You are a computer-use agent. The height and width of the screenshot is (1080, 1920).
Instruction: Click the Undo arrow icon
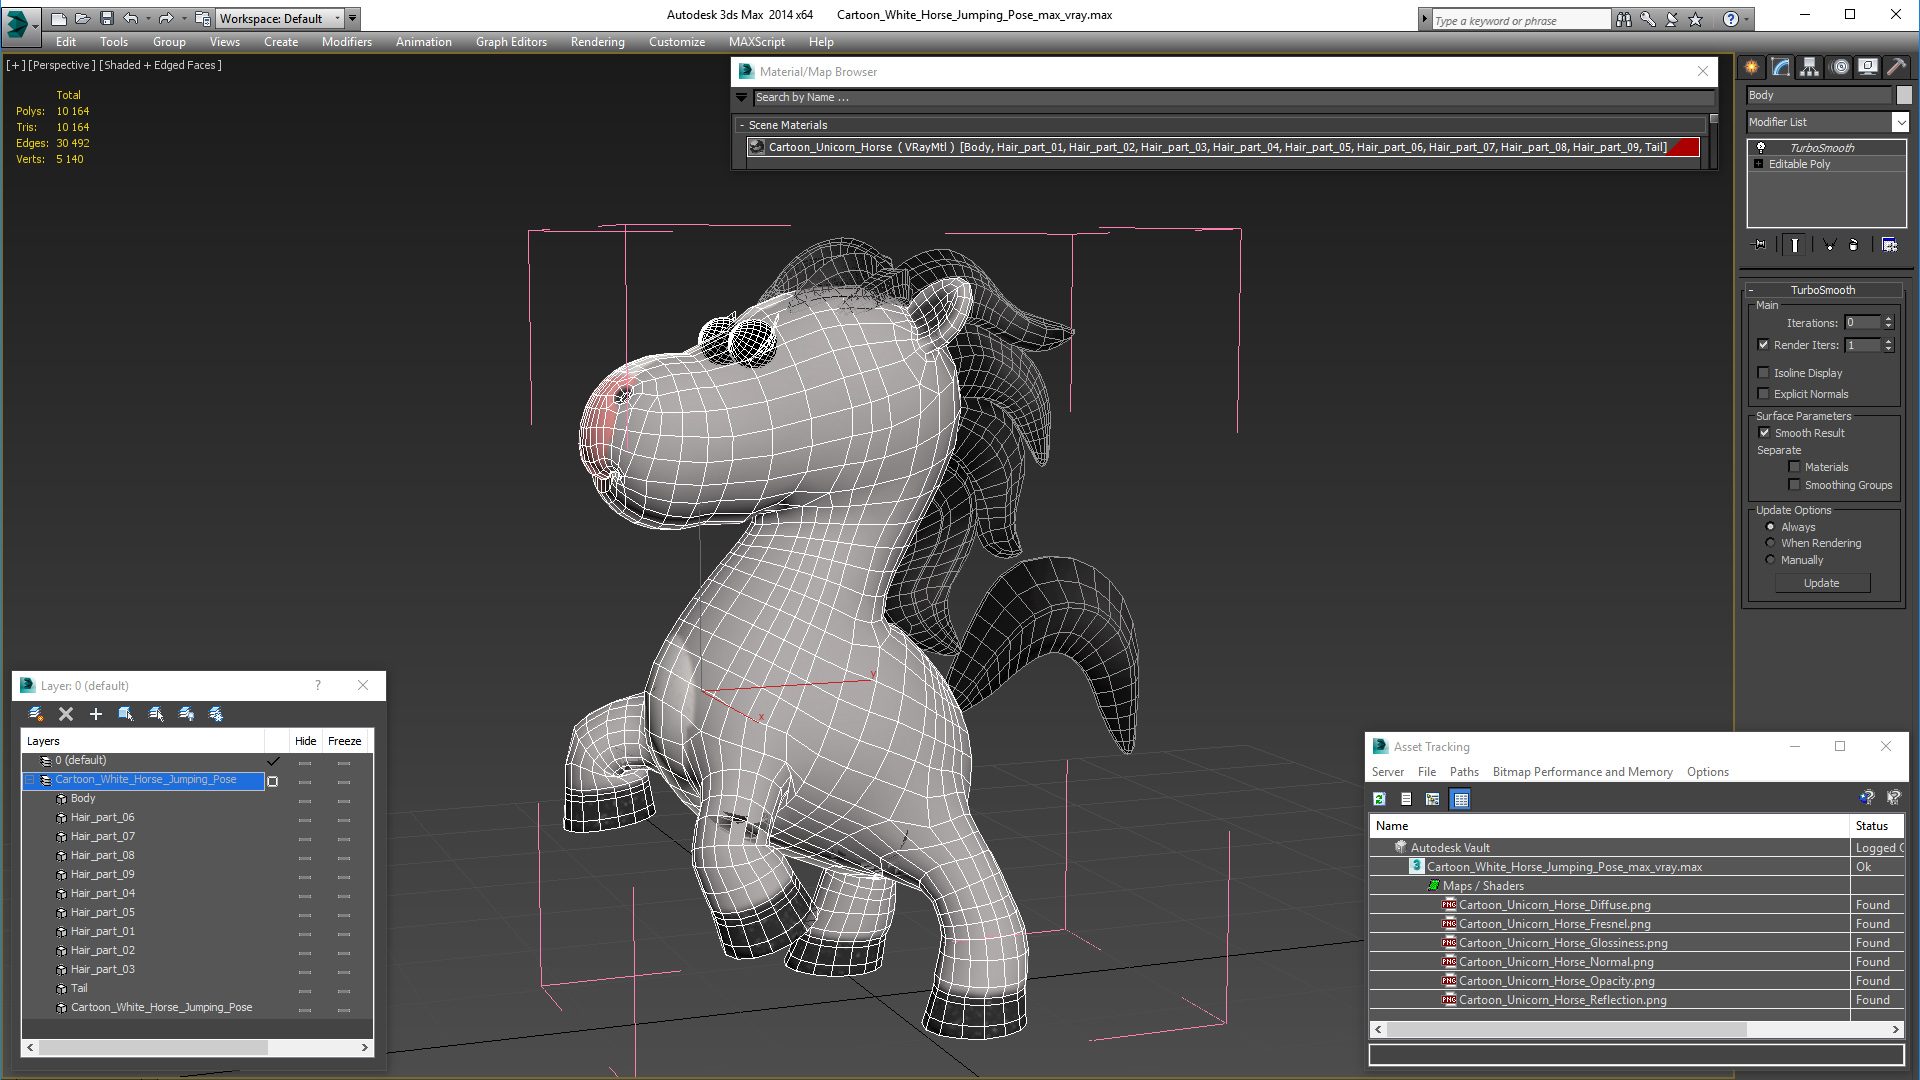pyautogui.click(x=130, y=18)
